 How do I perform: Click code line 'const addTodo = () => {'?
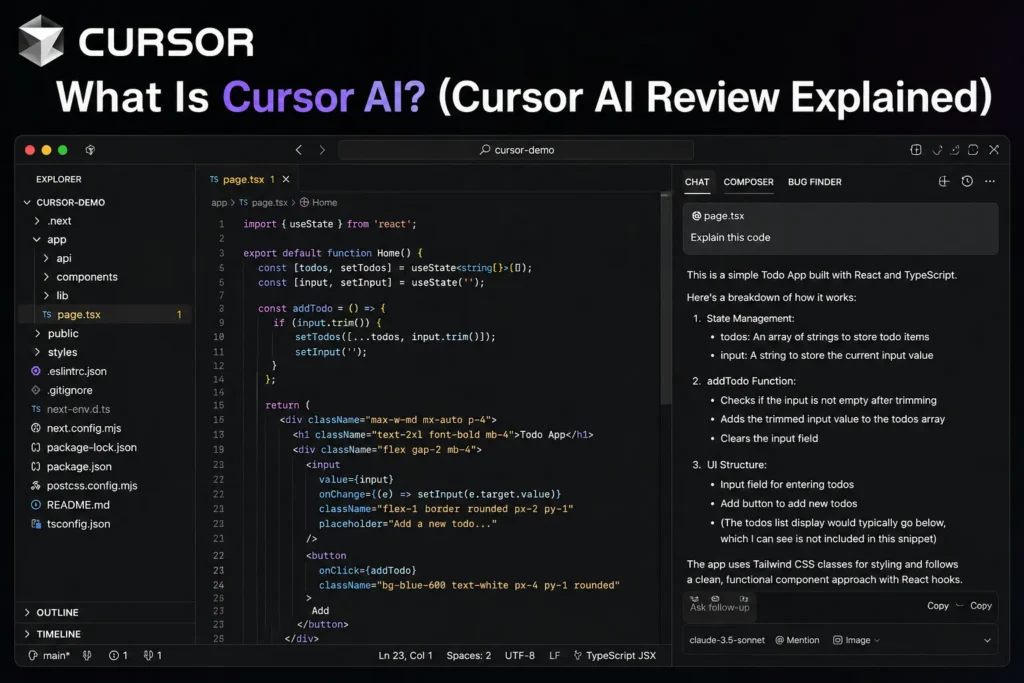click(x=321, y=308)
